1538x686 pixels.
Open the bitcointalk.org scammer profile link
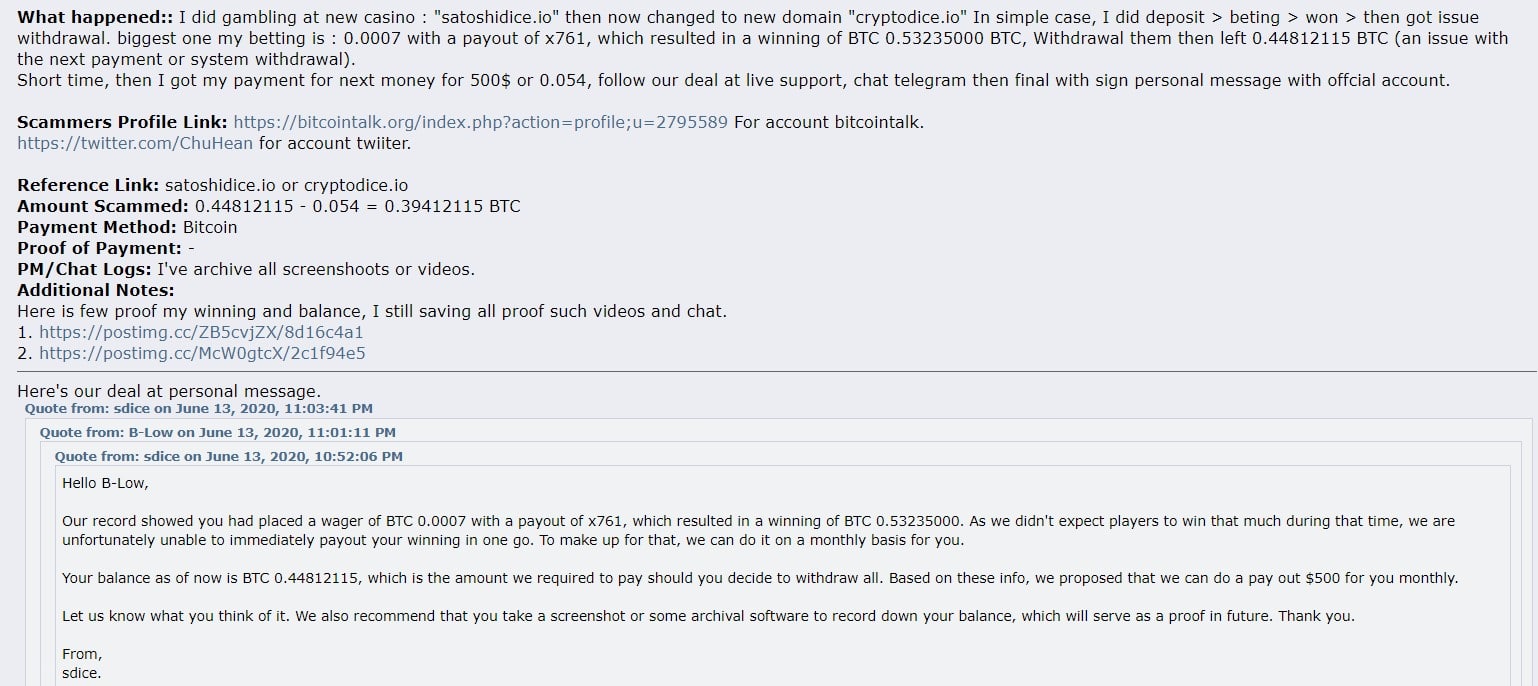(x=481, y=122)
